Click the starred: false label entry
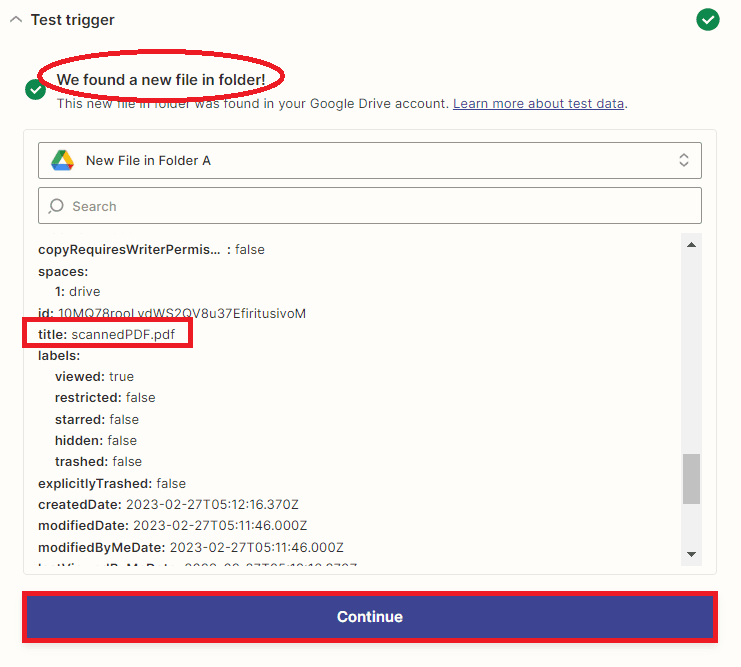741x667 pixels. point(97,419)
